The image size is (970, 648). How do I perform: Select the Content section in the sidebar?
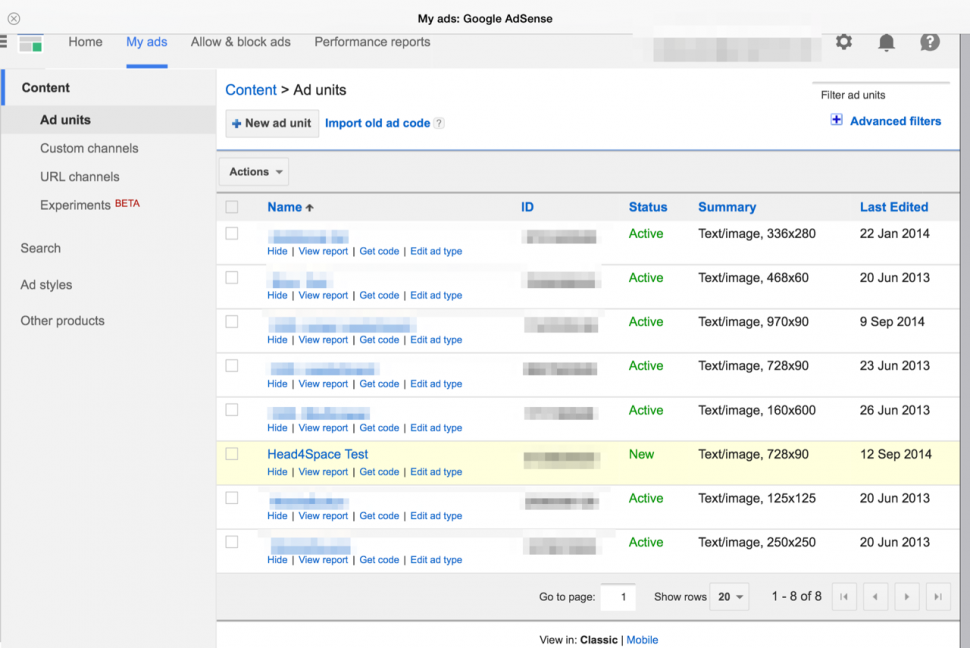46,88
